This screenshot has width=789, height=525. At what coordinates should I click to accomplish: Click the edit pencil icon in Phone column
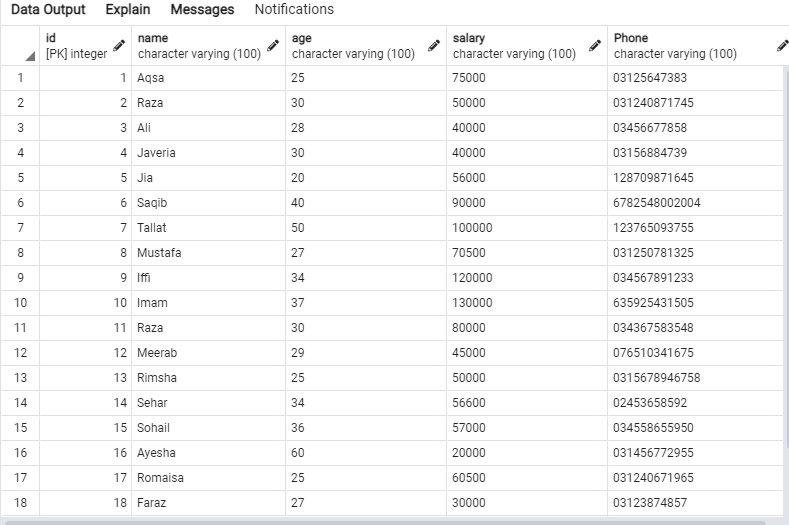pyautogui.click(x=782, y=45)
